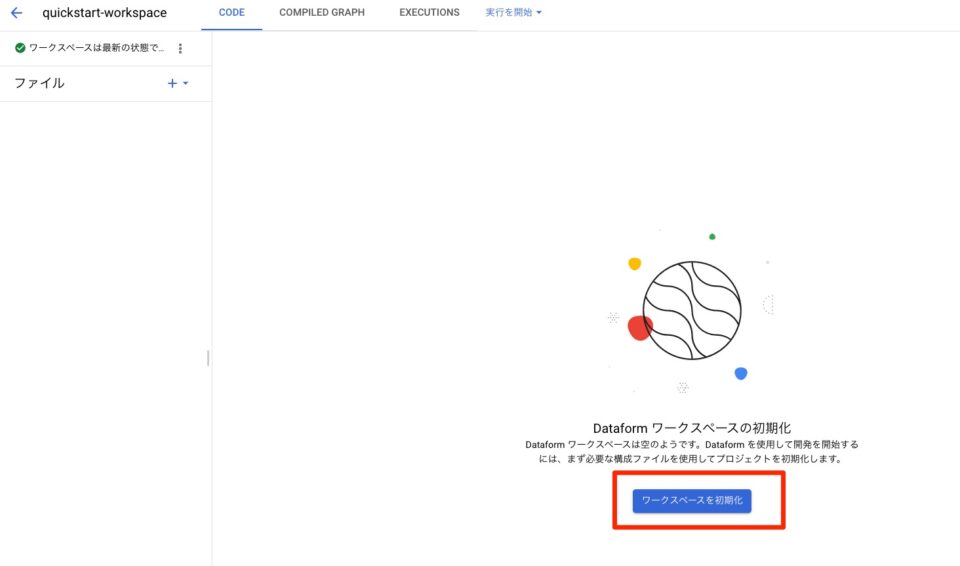Click the quickstart-workspace title

[104, 13]
